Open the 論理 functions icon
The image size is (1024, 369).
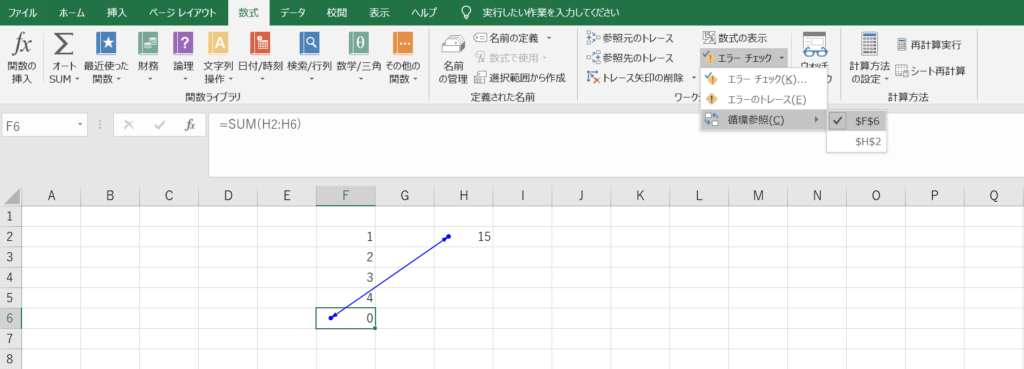[x=183, y=44]
